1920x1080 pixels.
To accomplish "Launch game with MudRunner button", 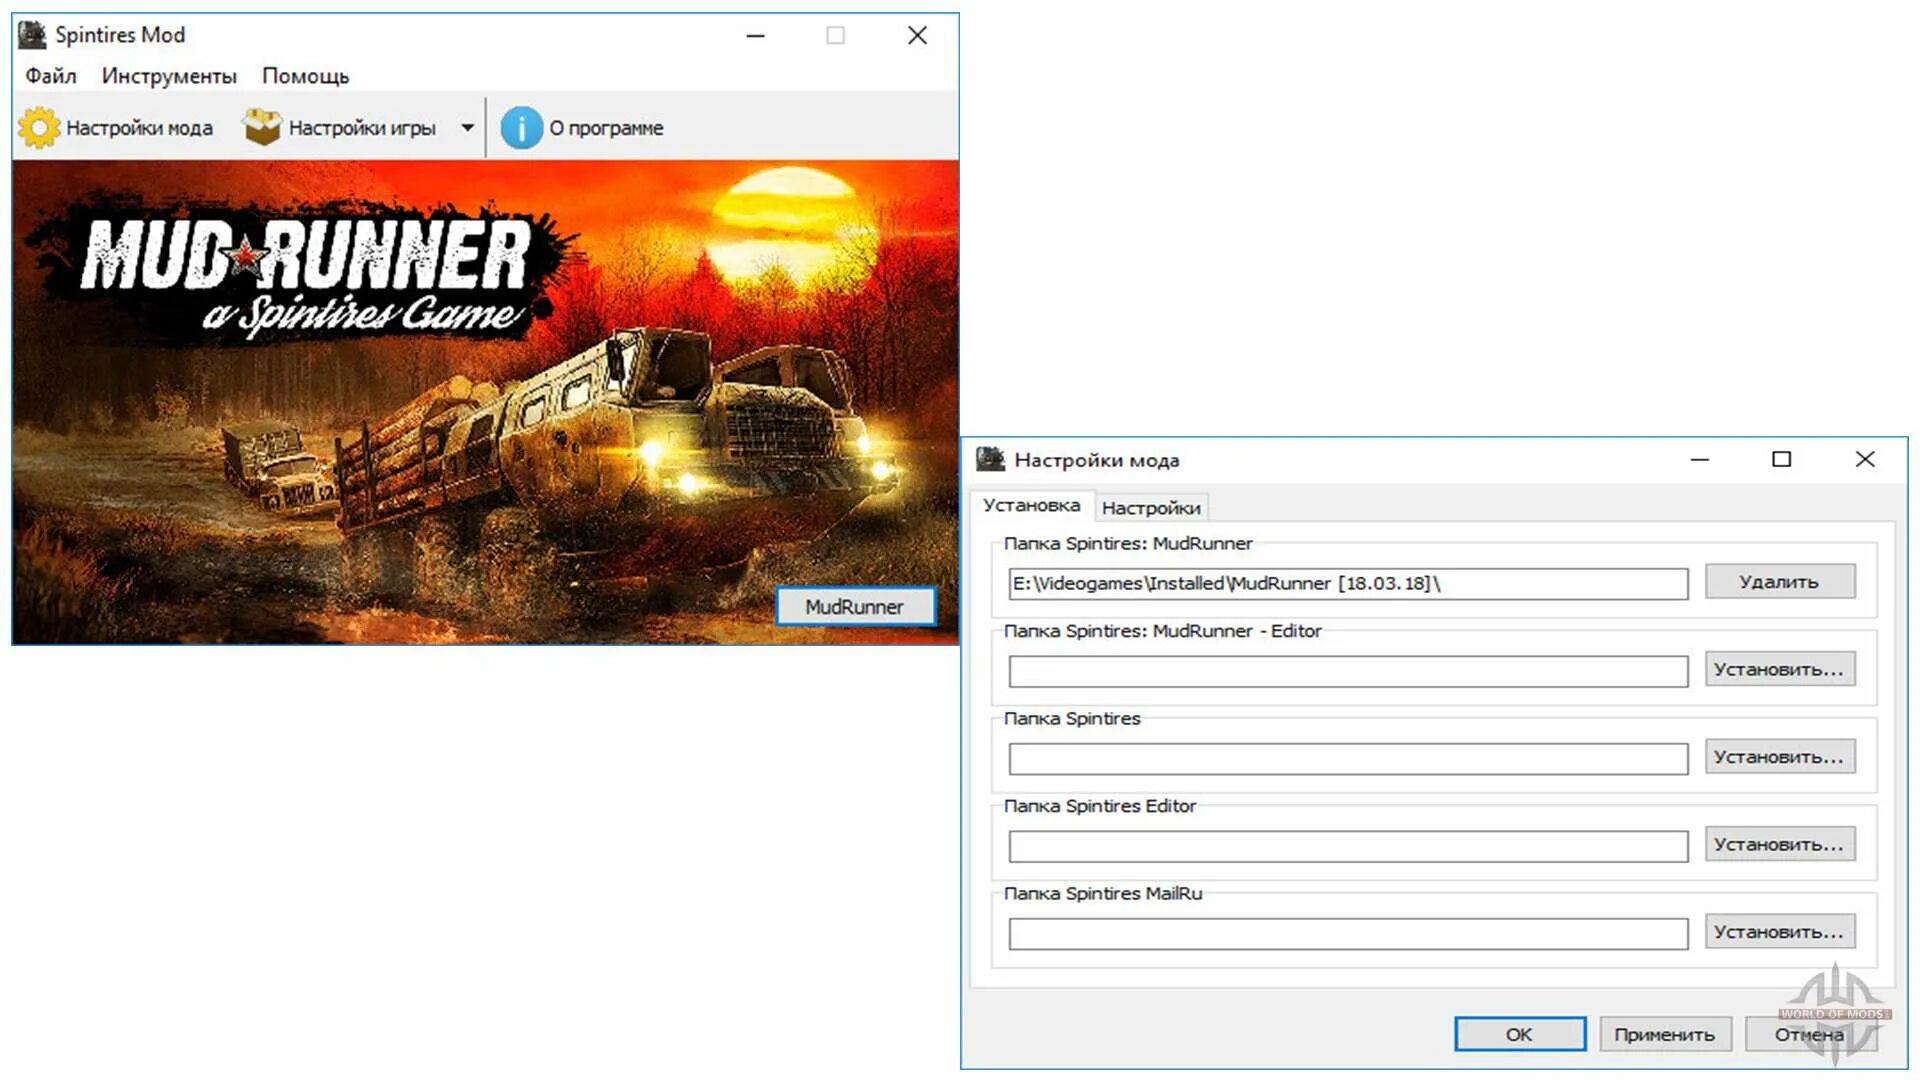I will 855,607.
